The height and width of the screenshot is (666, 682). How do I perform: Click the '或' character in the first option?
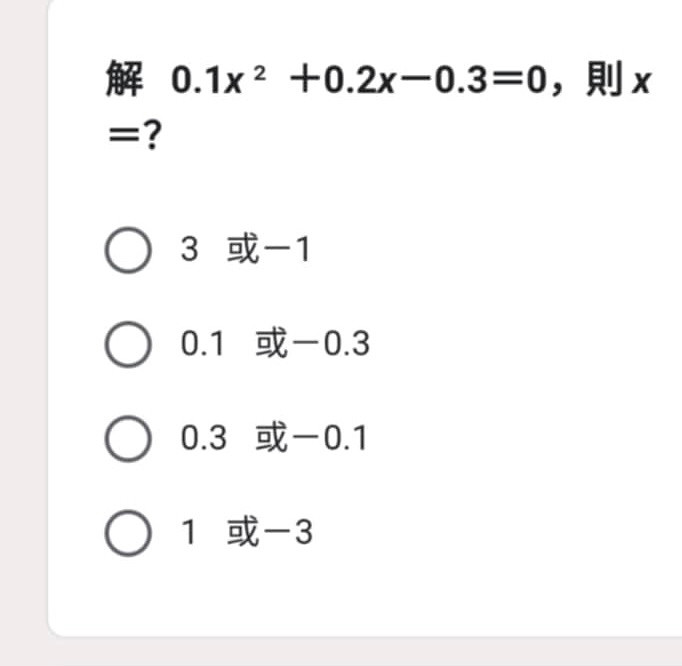pos(243,249)
